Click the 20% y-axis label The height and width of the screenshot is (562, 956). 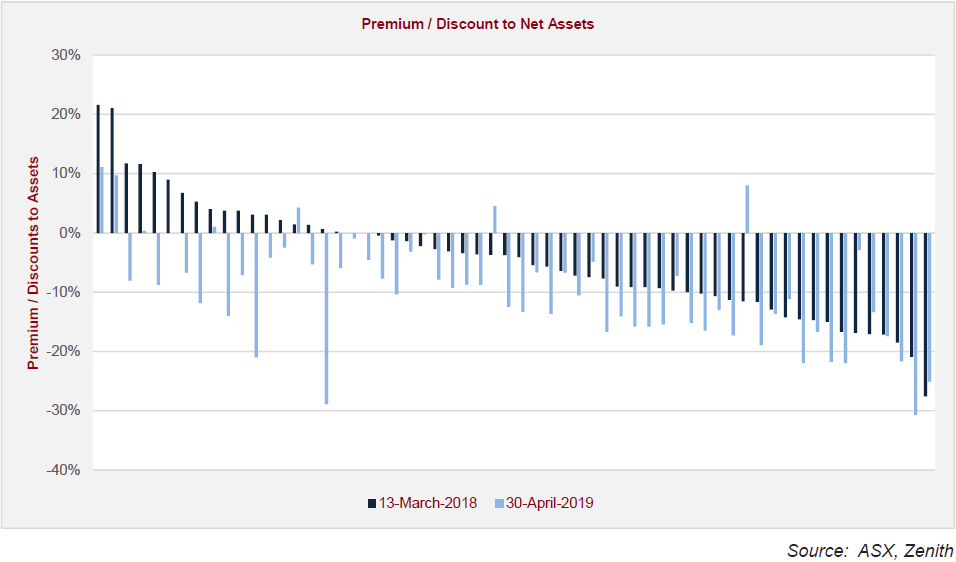click(x=65, y=114)
